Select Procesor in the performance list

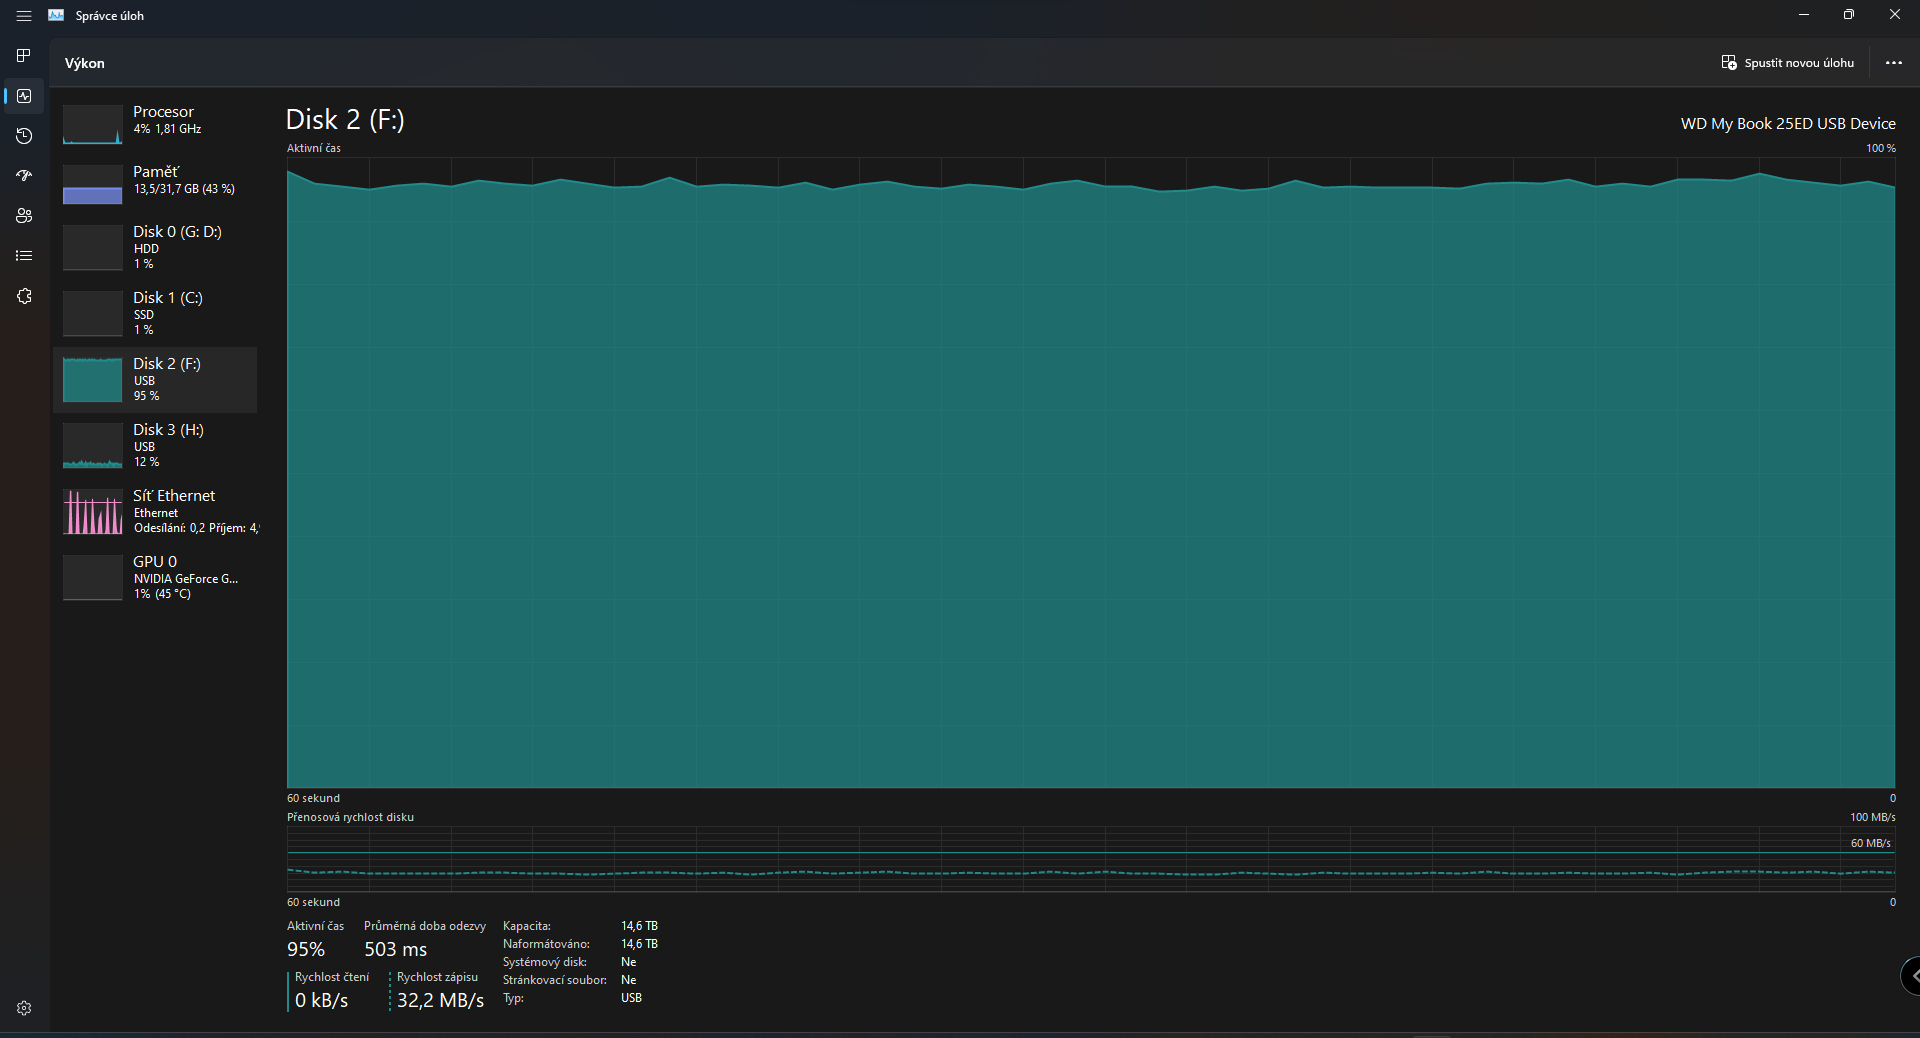pos(155,121)
